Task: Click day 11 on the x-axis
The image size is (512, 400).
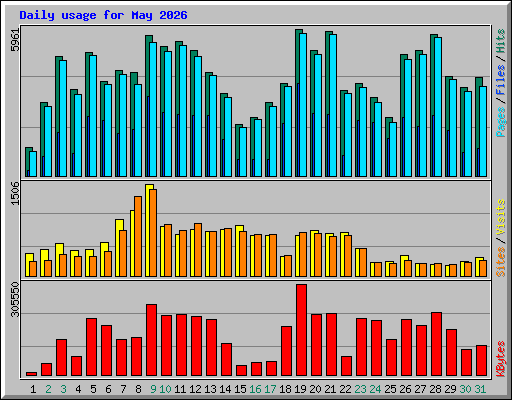Action: 180,389
